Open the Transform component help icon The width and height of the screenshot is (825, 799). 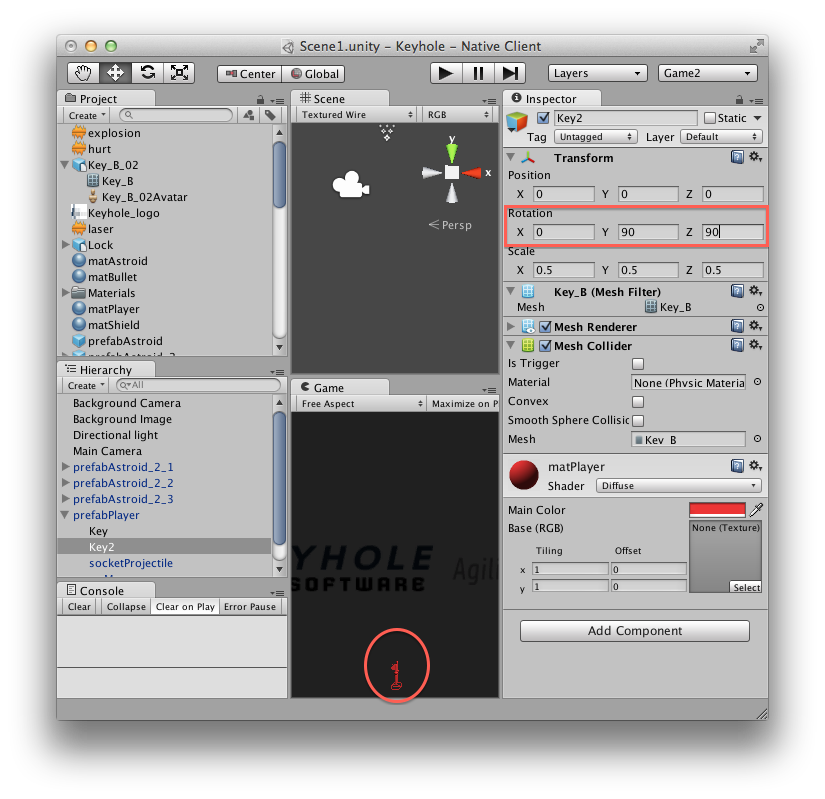pos(737,157)
